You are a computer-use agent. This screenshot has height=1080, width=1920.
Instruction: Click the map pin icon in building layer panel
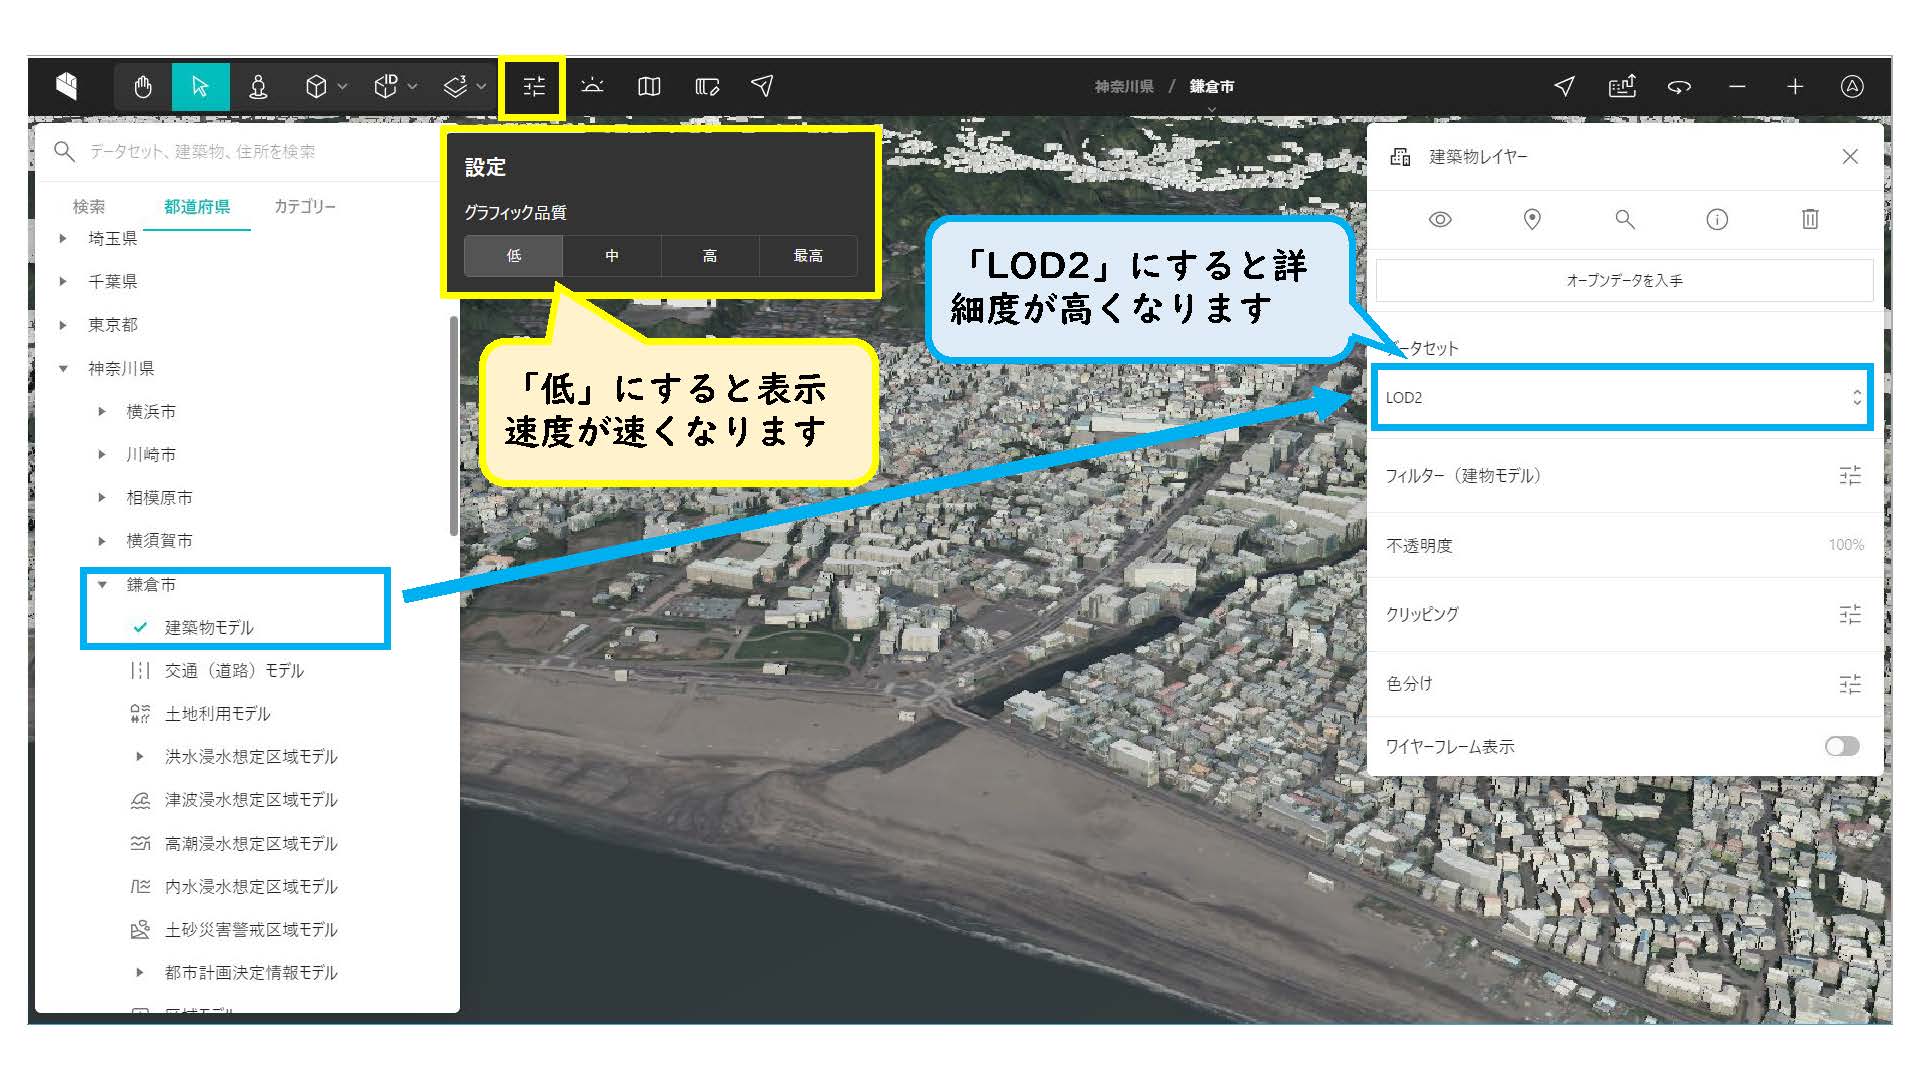[x=1532, y=219]
